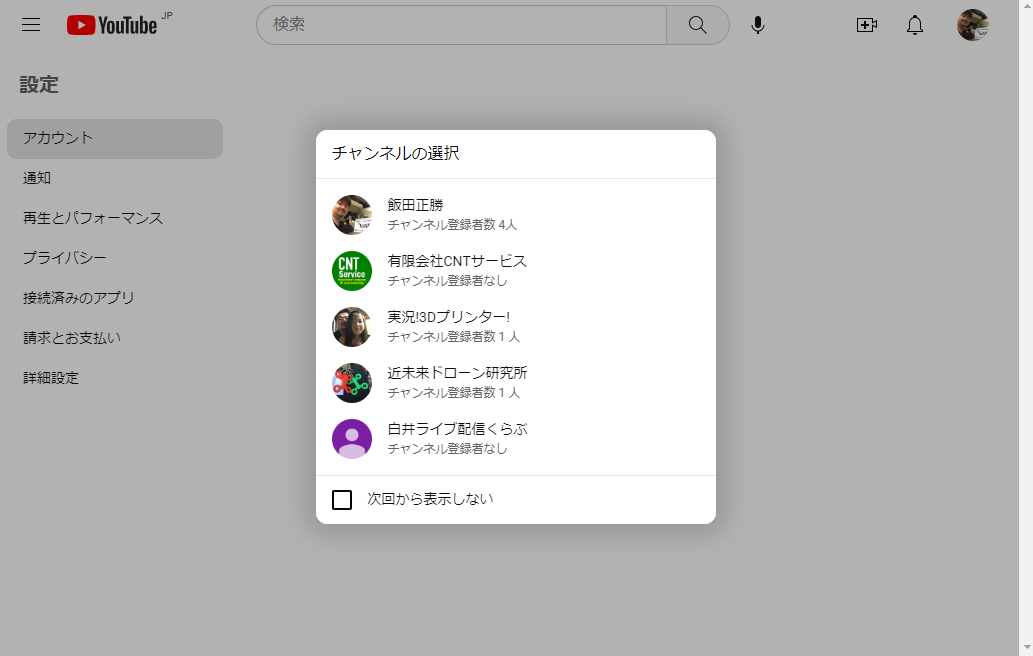Check the 次回から表示しない checkbox
Viewport: 1033px width, 656px height.
click(342, 500)
